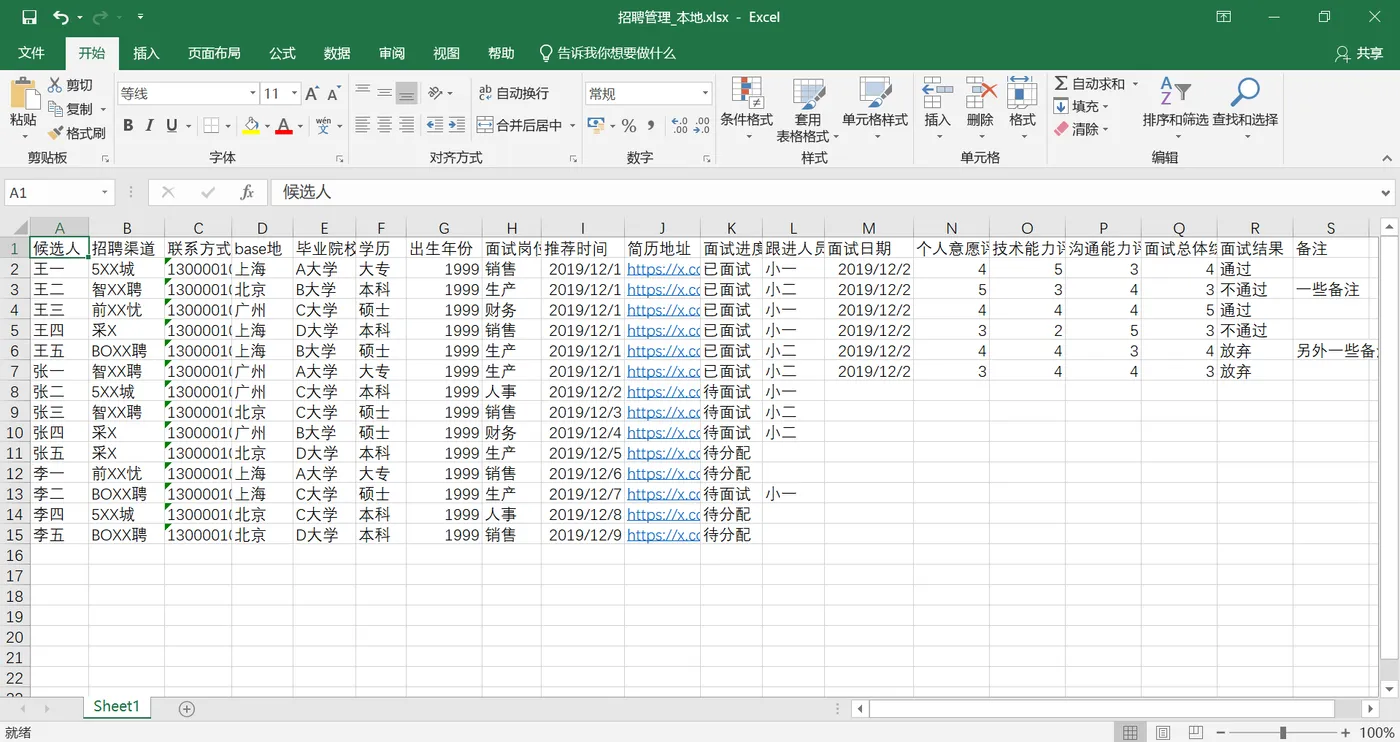This screenshot has width=1400, height=742.
Task: Click the text orientation icon
Action: 436,93
